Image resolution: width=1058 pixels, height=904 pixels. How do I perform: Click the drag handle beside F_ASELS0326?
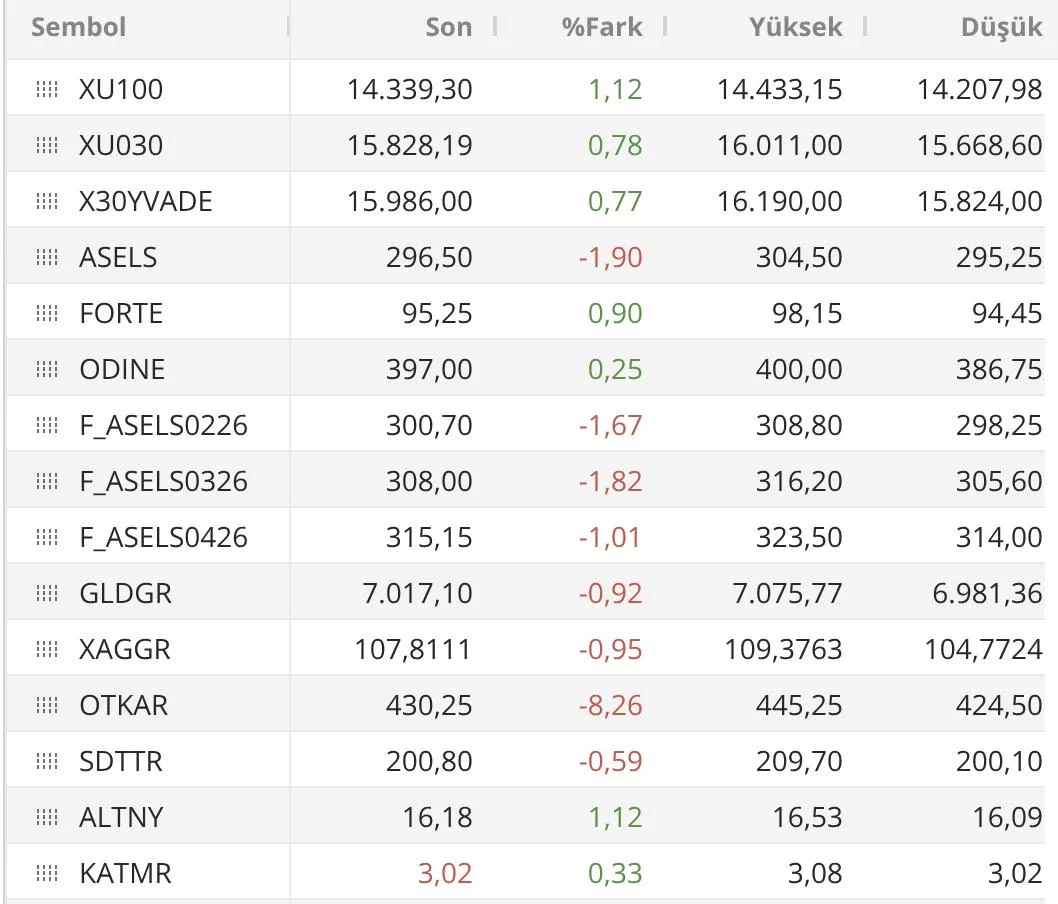[x=46, y=482]
